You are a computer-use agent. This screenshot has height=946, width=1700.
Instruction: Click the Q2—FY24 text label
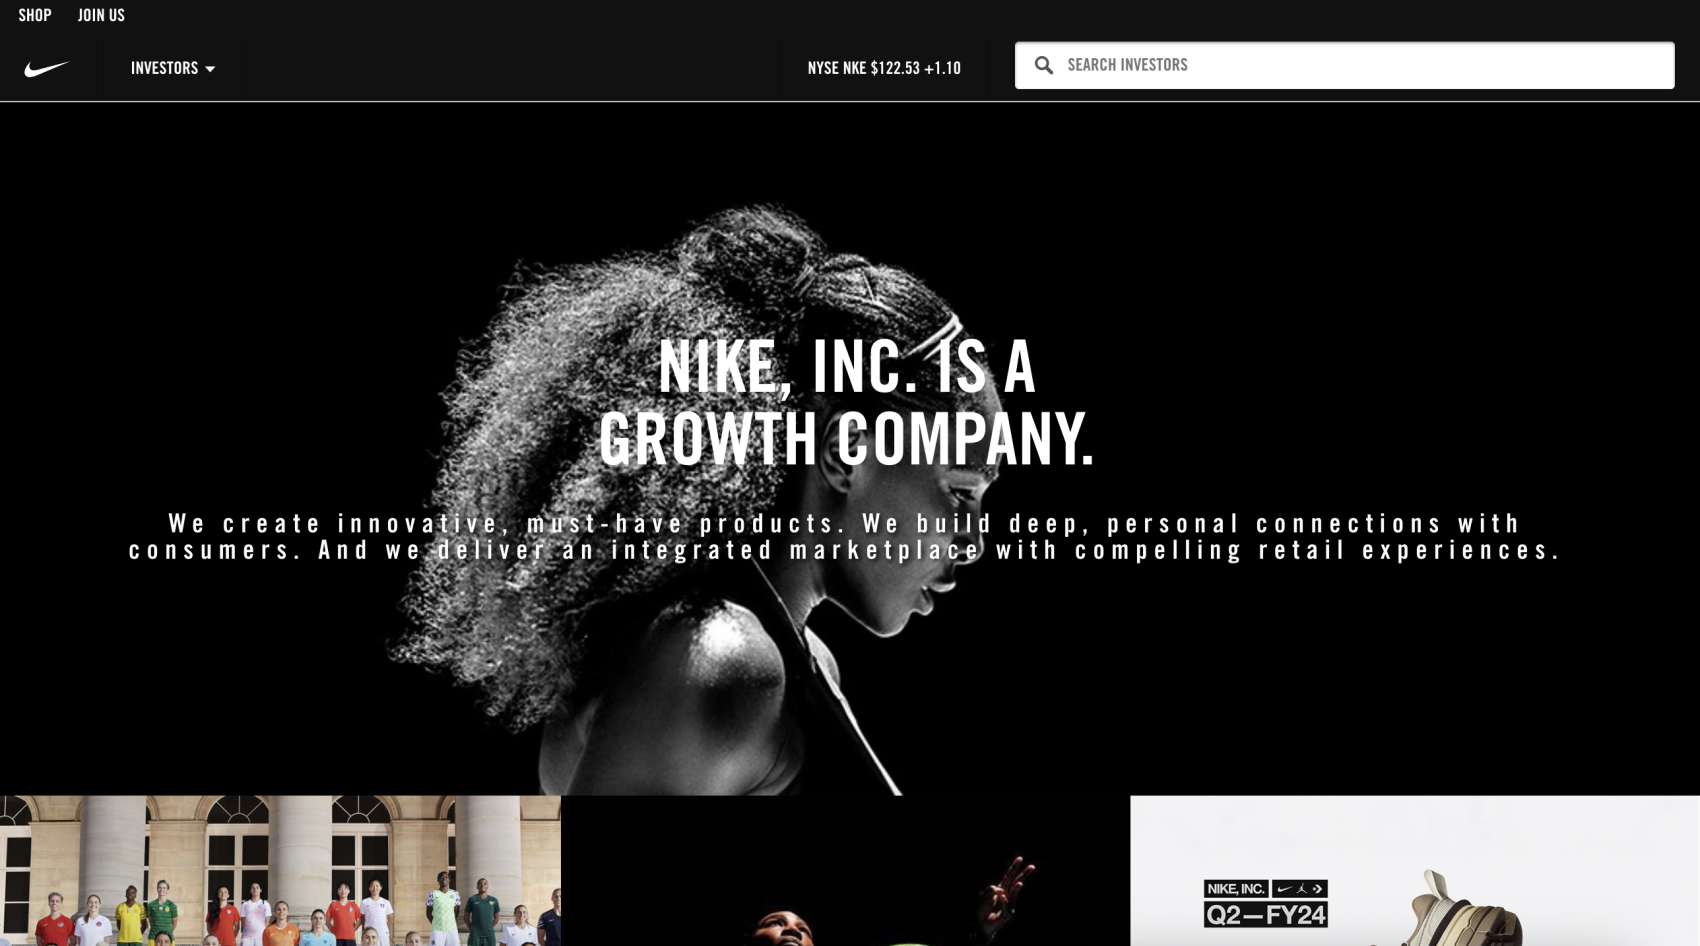click(x=1266, y=914)
